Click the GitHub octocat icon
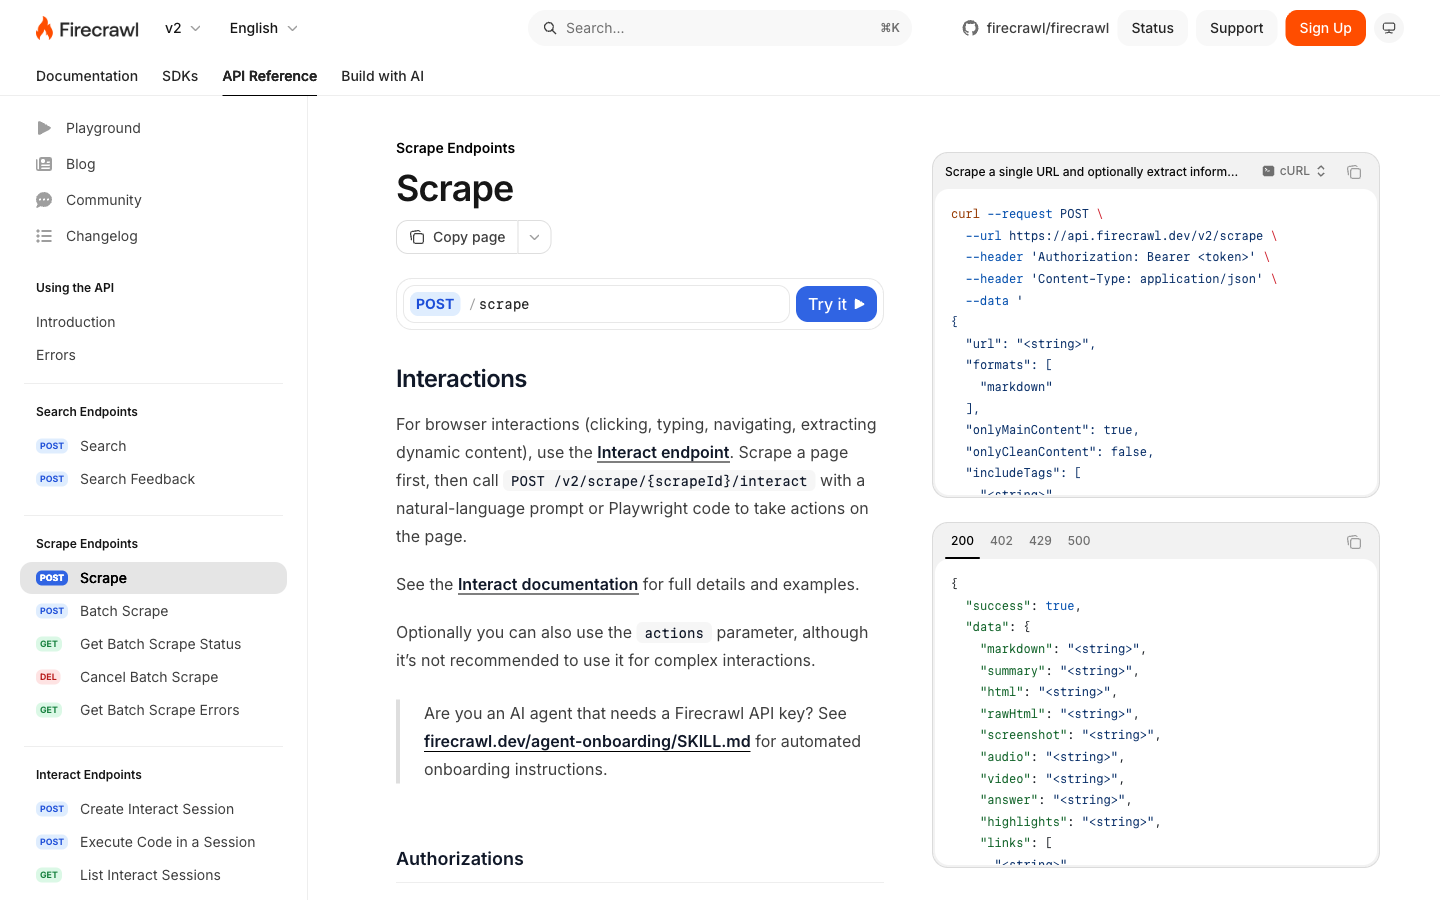This screenshot has width=1440, height=900. tap(970, 28)
